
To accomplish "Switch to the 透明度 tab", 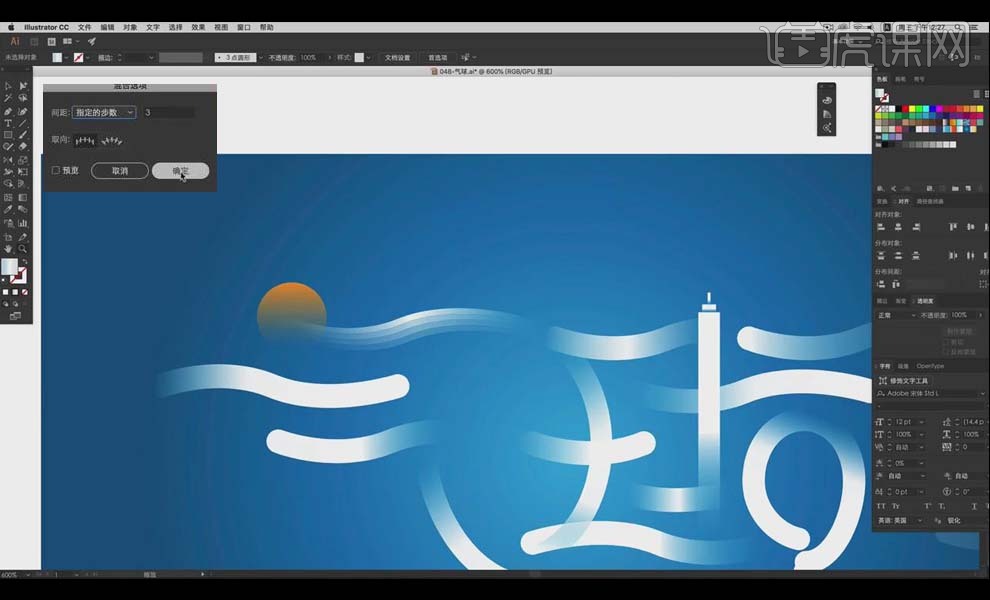I will (925, 301).
